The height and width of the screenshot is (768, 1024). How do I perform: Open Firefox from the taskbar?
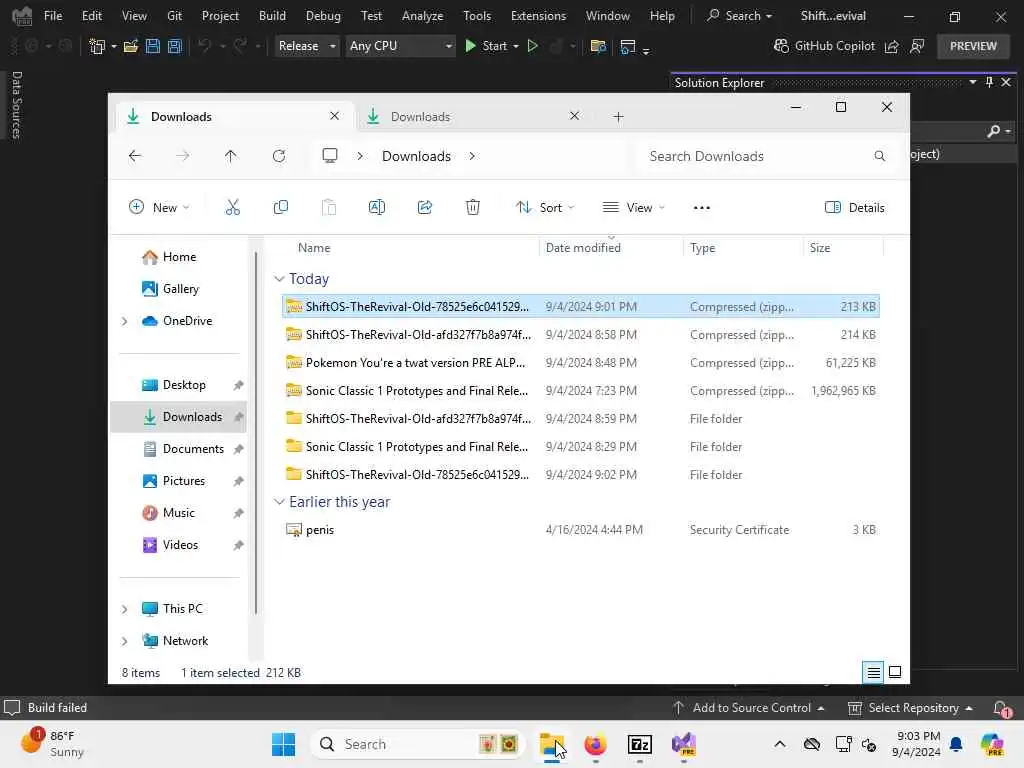[x=595, y=744]
